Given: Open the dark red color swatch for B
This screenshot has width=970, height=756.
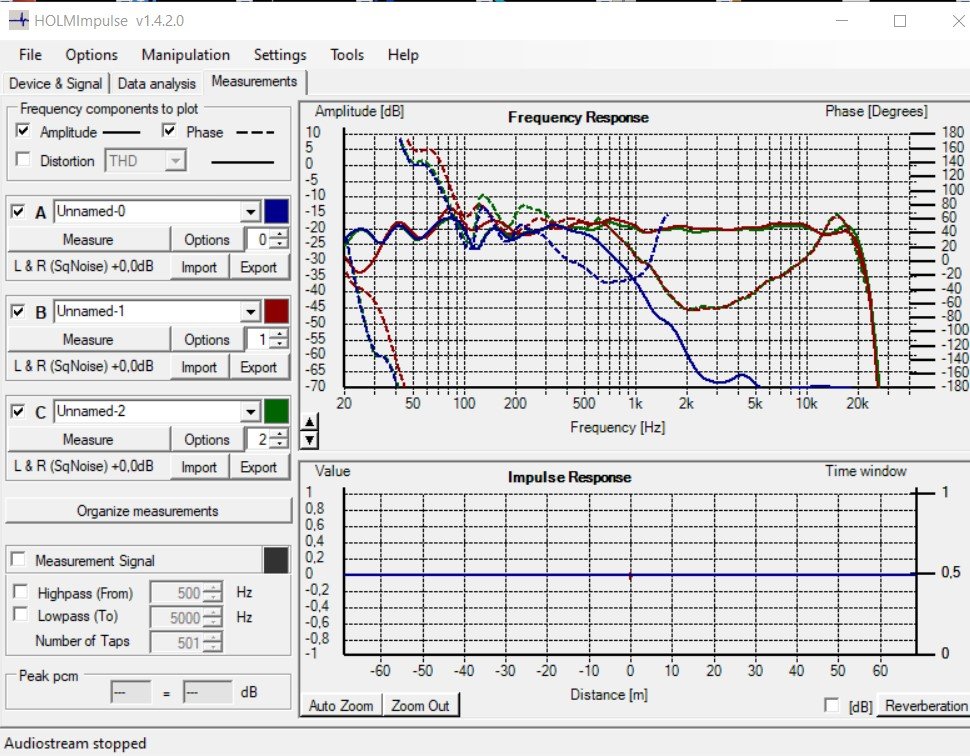Looking at the screenshot, I should pos(277,311).
